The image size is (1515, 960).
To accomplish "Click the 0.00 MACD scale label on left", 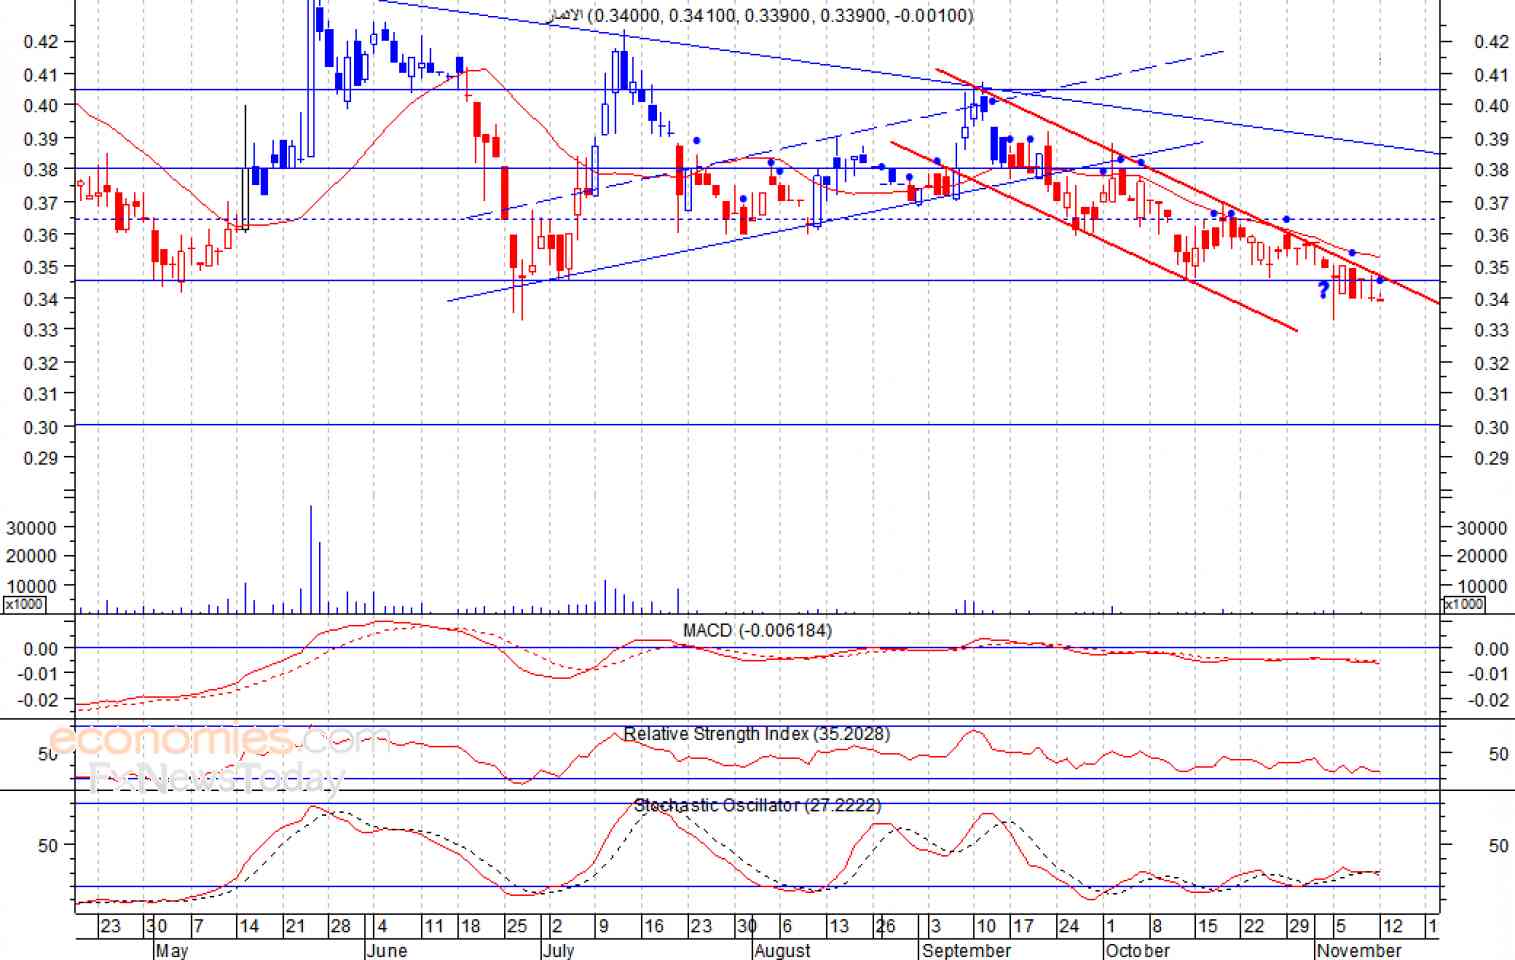I will click(x=42, y=649).
